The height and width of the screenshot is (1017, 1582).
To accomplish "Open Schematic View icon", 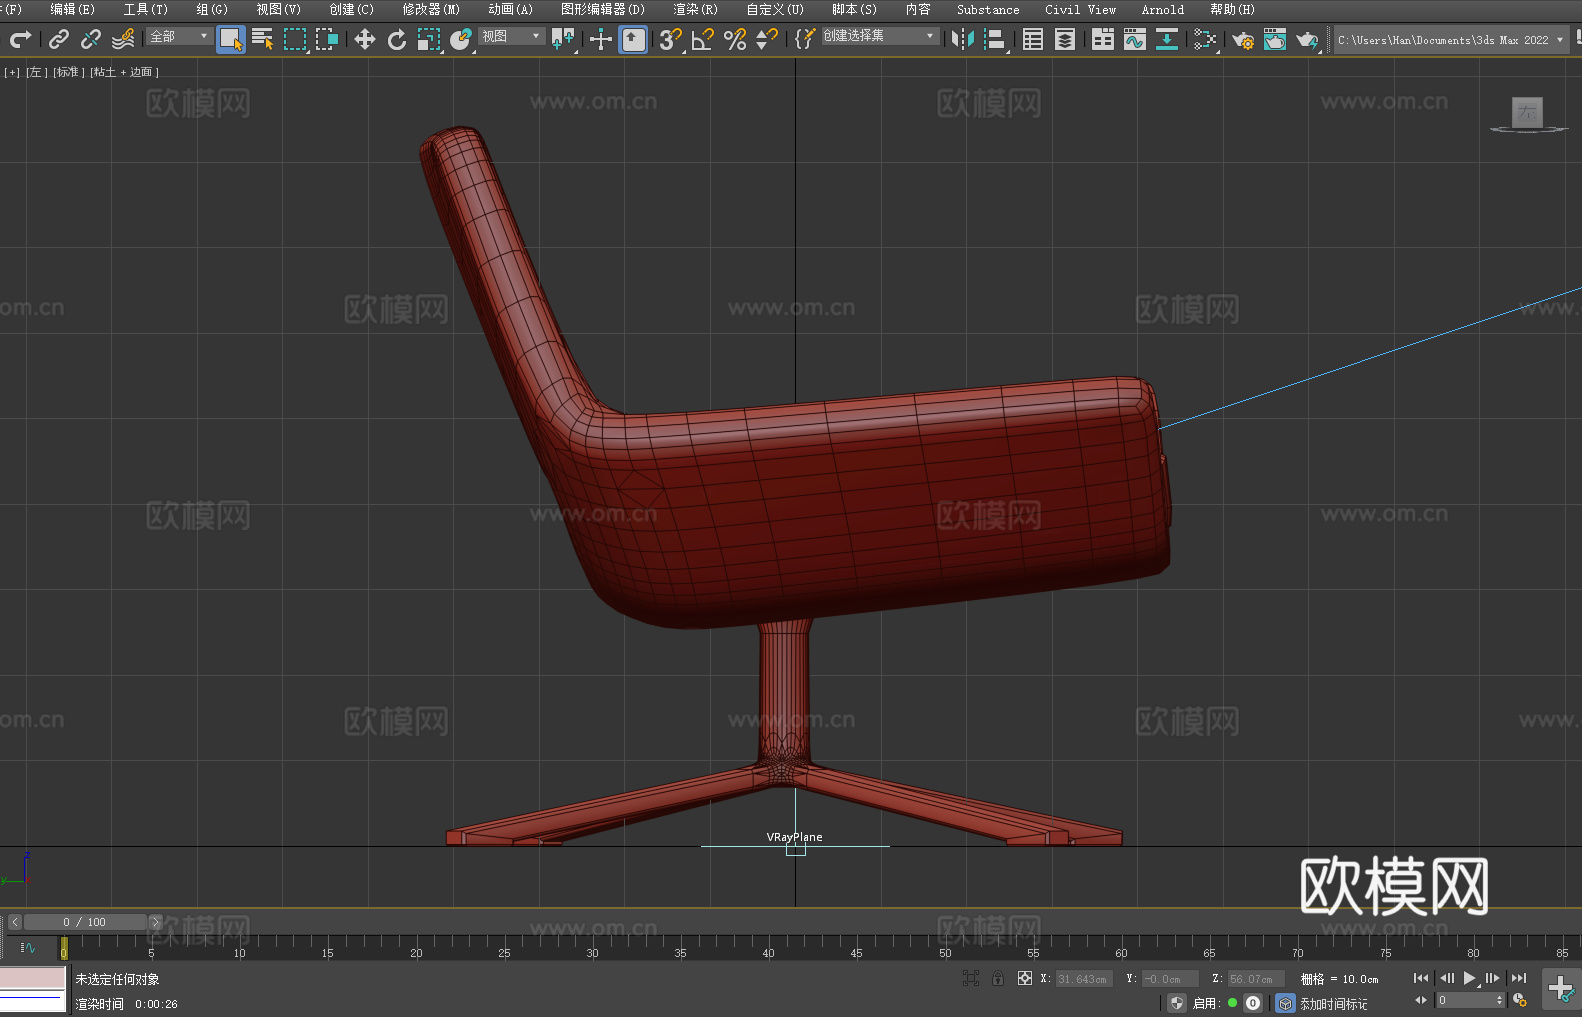I will [1167, 39].
